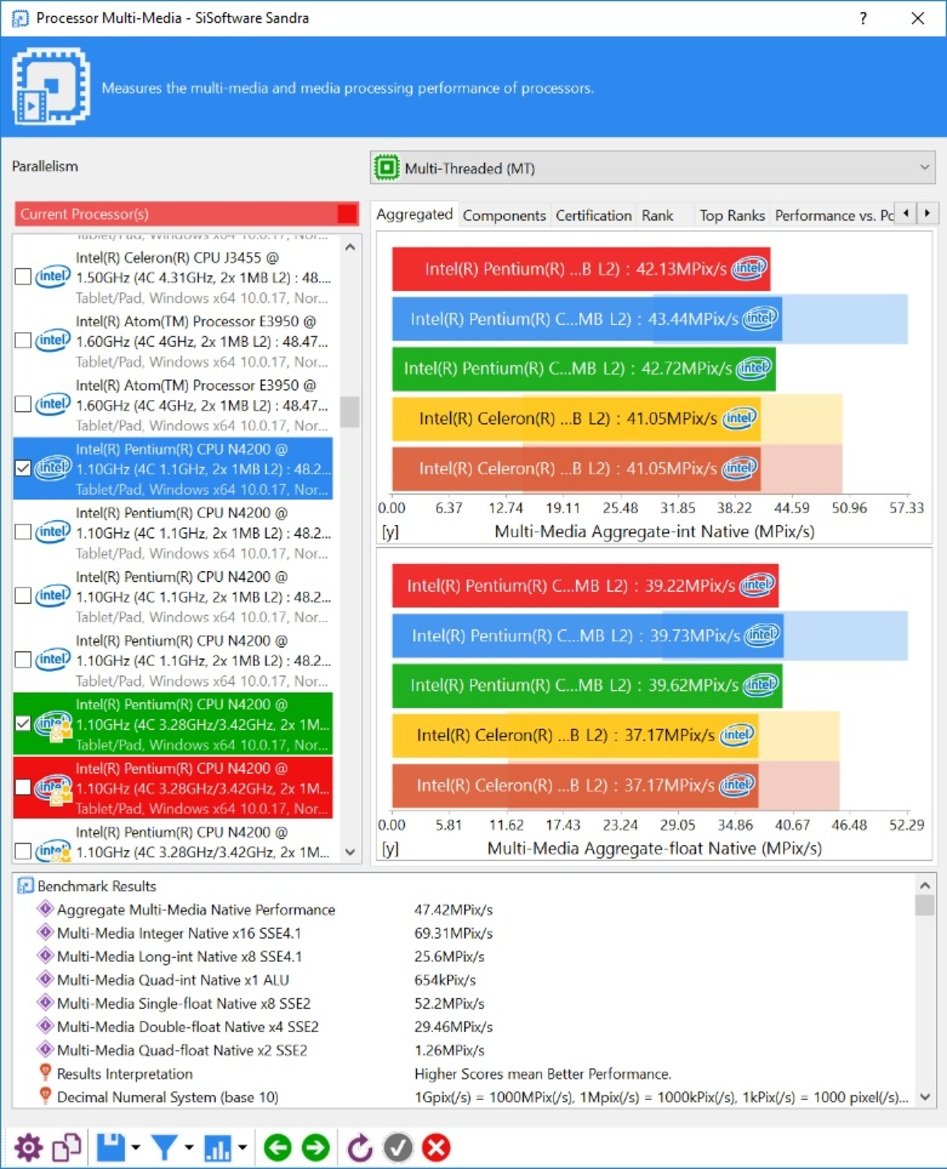This screenshot has height=1169, width=947.
Task: Click the blue bar showing 43.44MPix/s
Action: click(x=587, y=319)
